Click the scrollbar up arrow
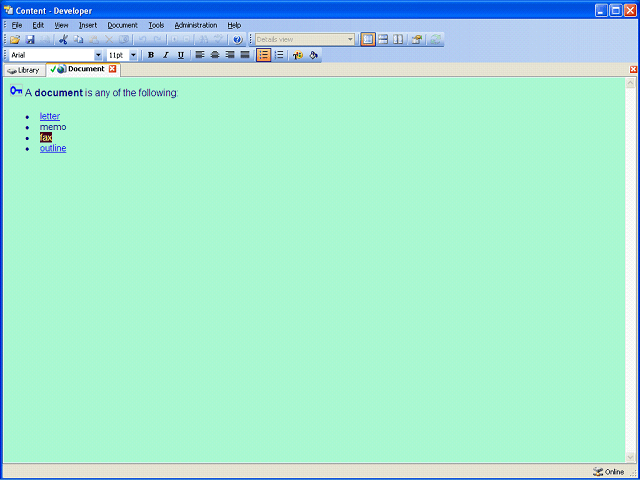 (x=630, y=83)
